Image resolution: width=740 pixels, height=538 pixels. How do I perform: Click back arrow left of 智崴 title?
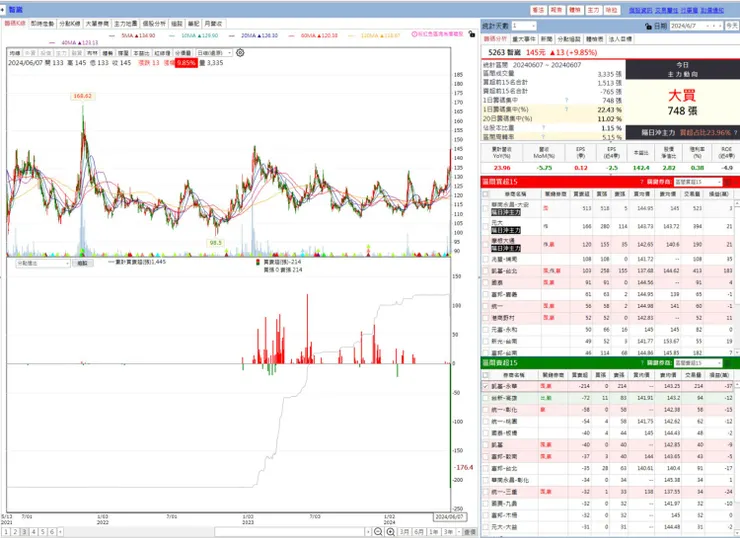point(3,9)
